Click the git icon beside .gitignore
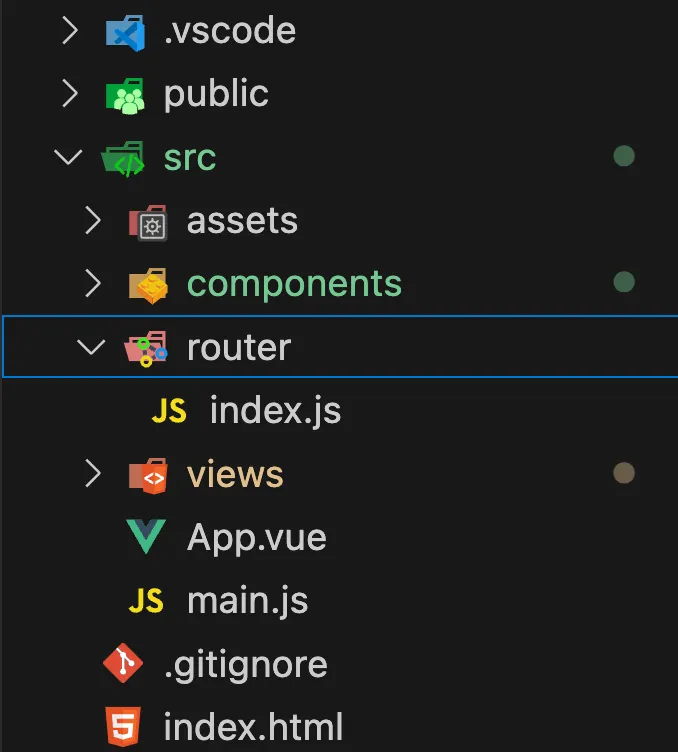The width and height of the screenshot is (678, 752). pyautogui.click(x=123, y=663)
